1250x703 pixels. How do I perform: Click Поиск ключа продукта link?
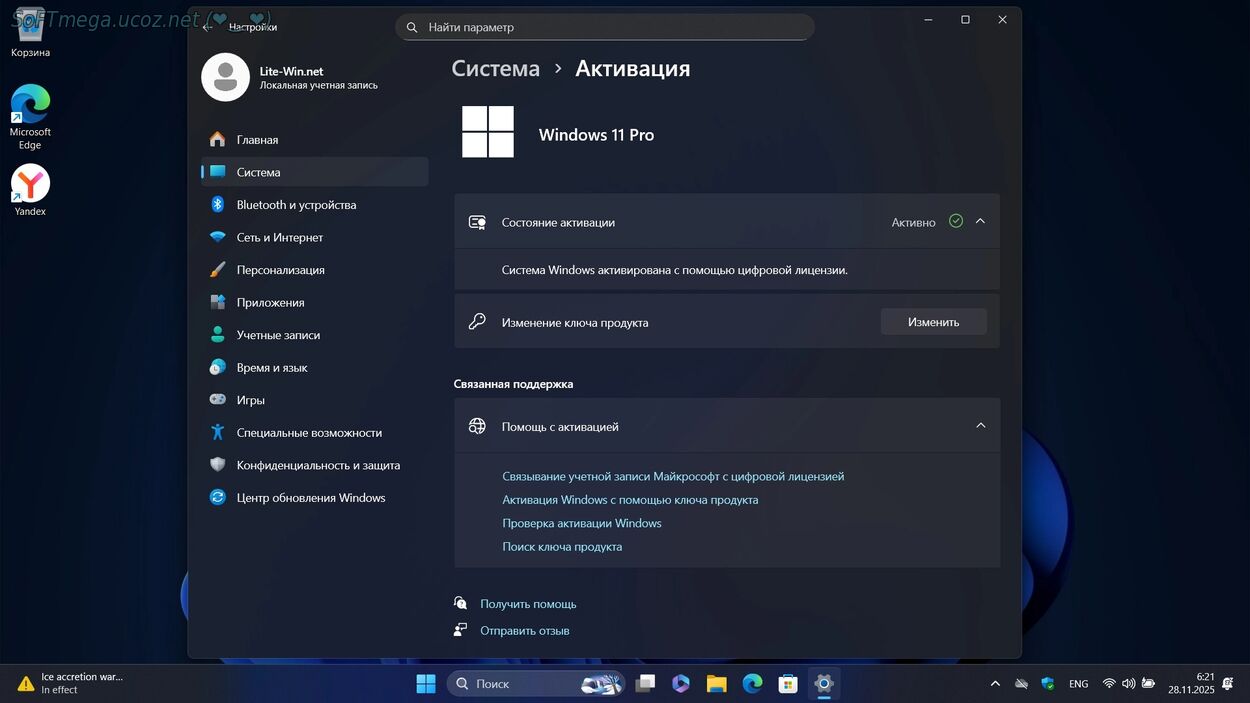(x=561, y=547)
